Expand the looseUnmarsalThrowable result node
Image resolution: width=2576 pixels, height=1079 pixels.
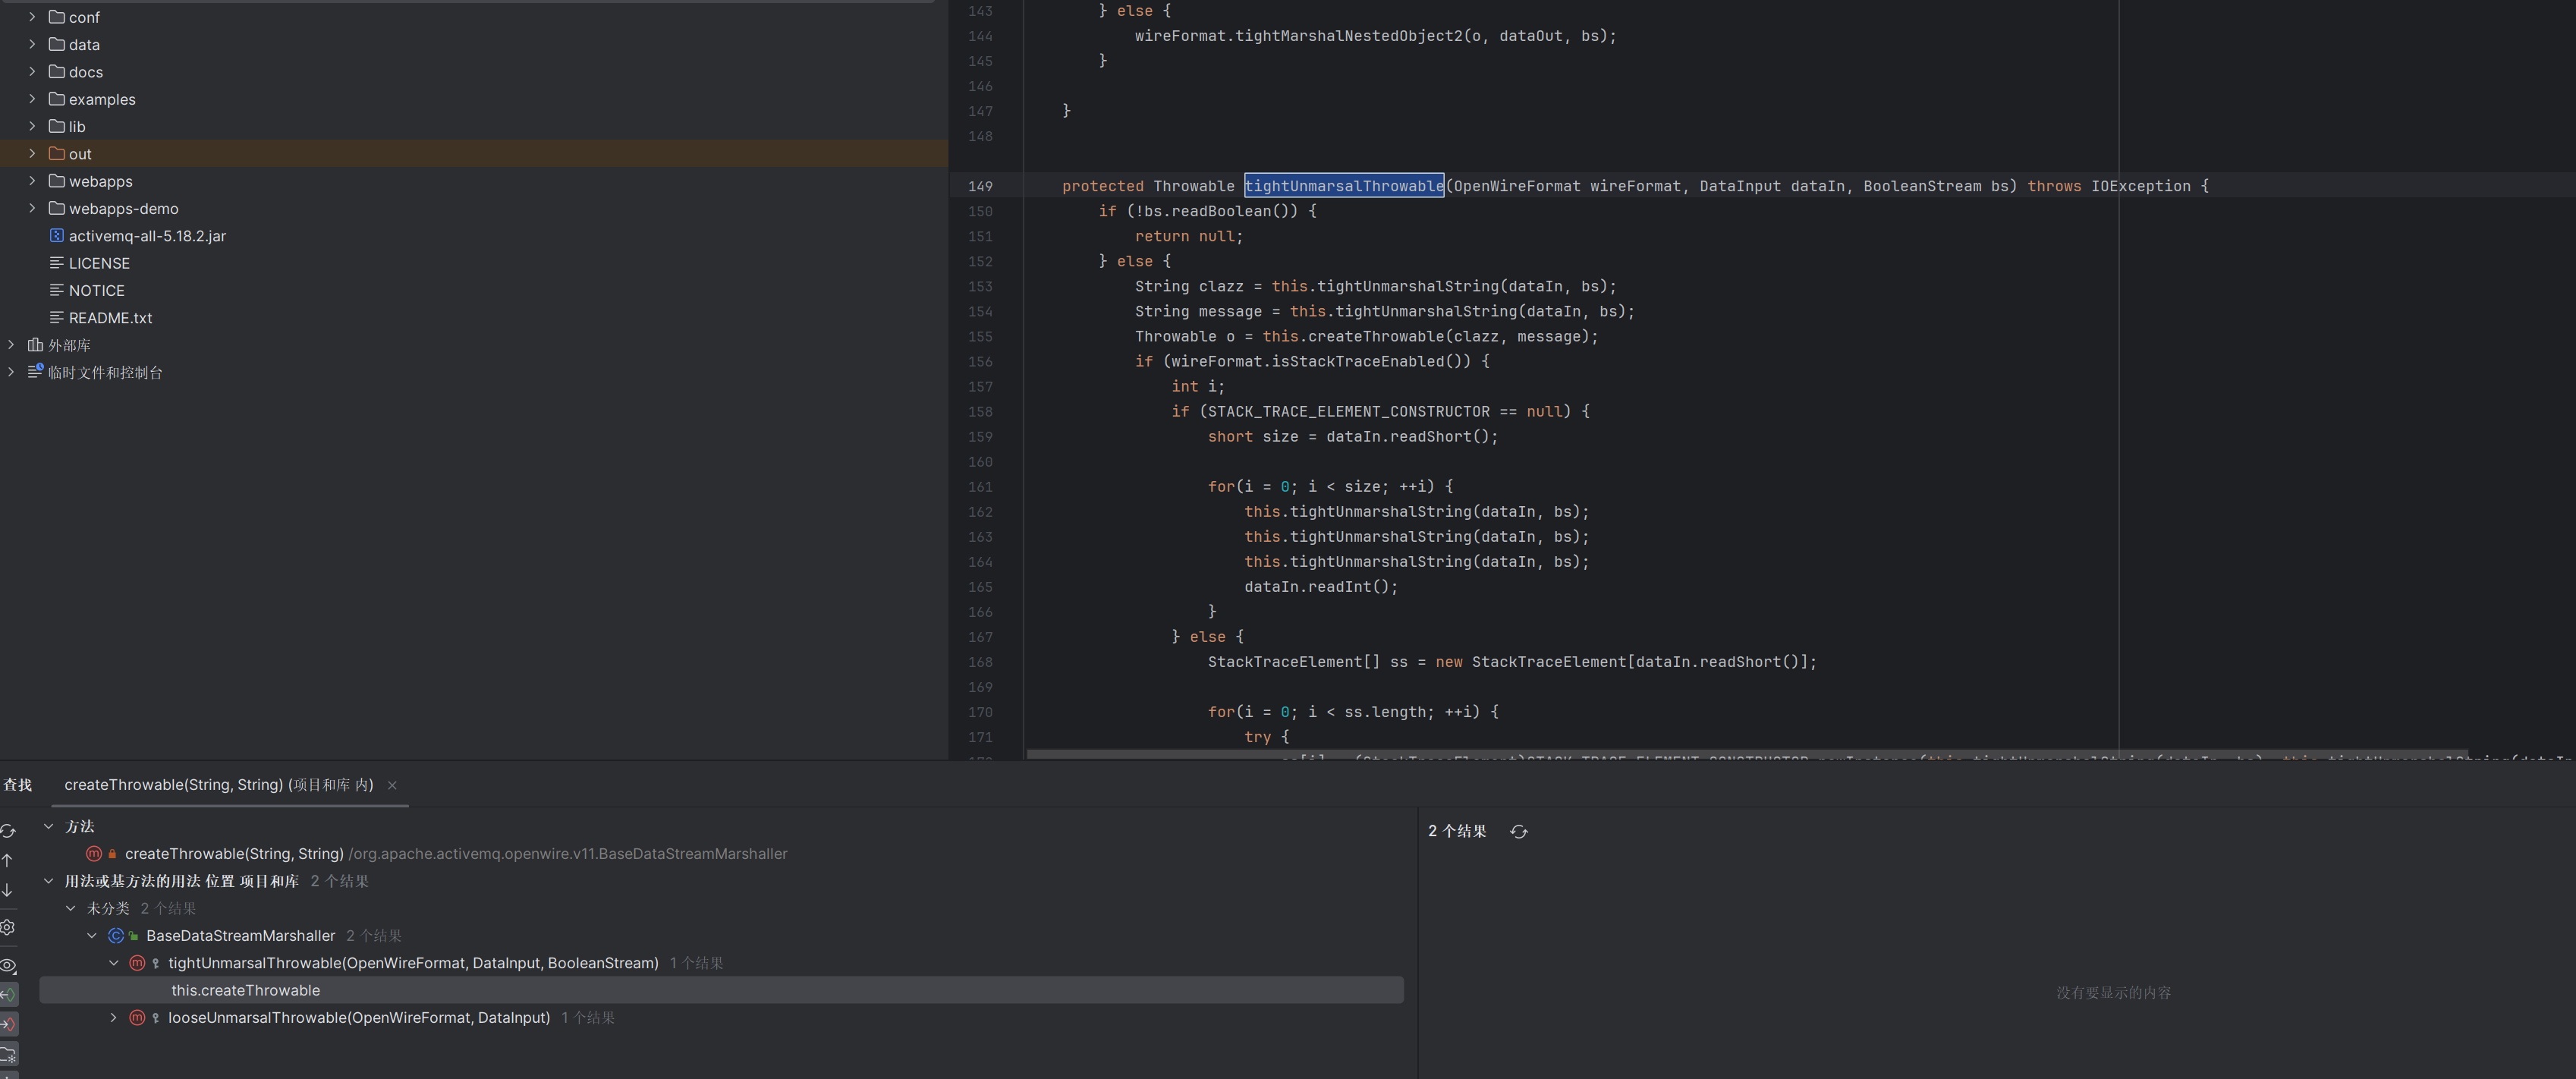(x=113, y=1018)
